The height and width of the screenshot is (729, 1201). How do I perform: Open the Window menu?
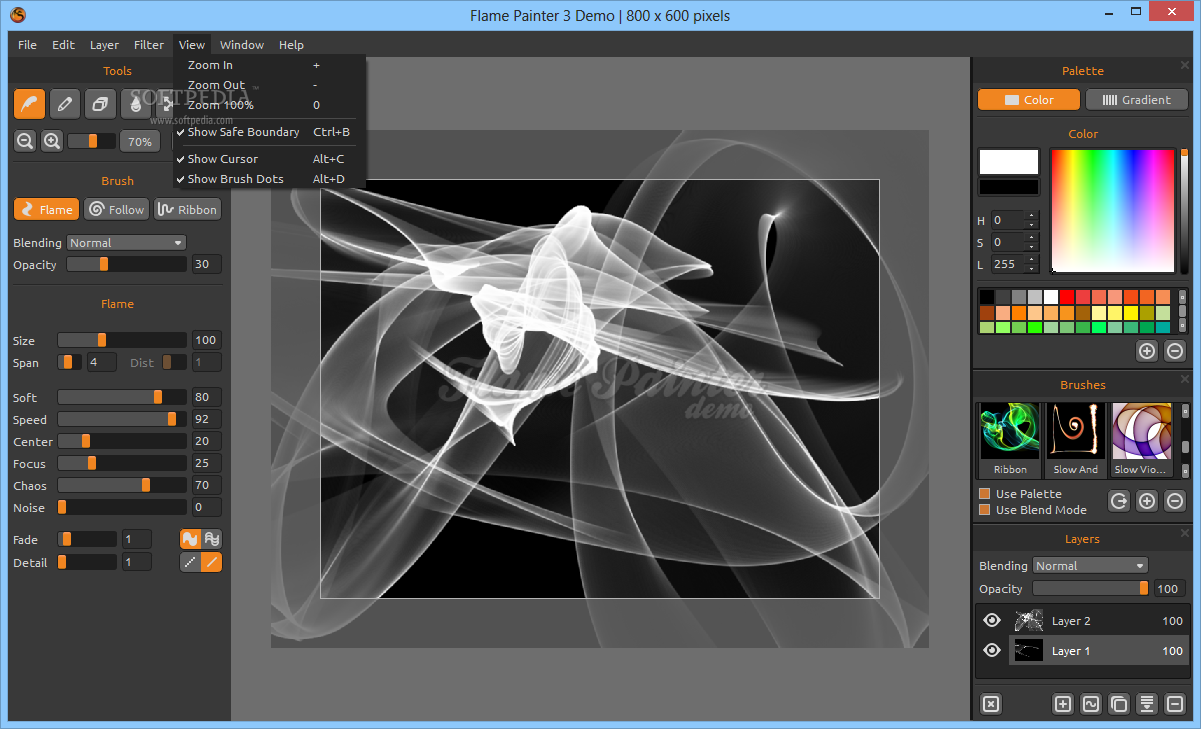coord(242,45)
